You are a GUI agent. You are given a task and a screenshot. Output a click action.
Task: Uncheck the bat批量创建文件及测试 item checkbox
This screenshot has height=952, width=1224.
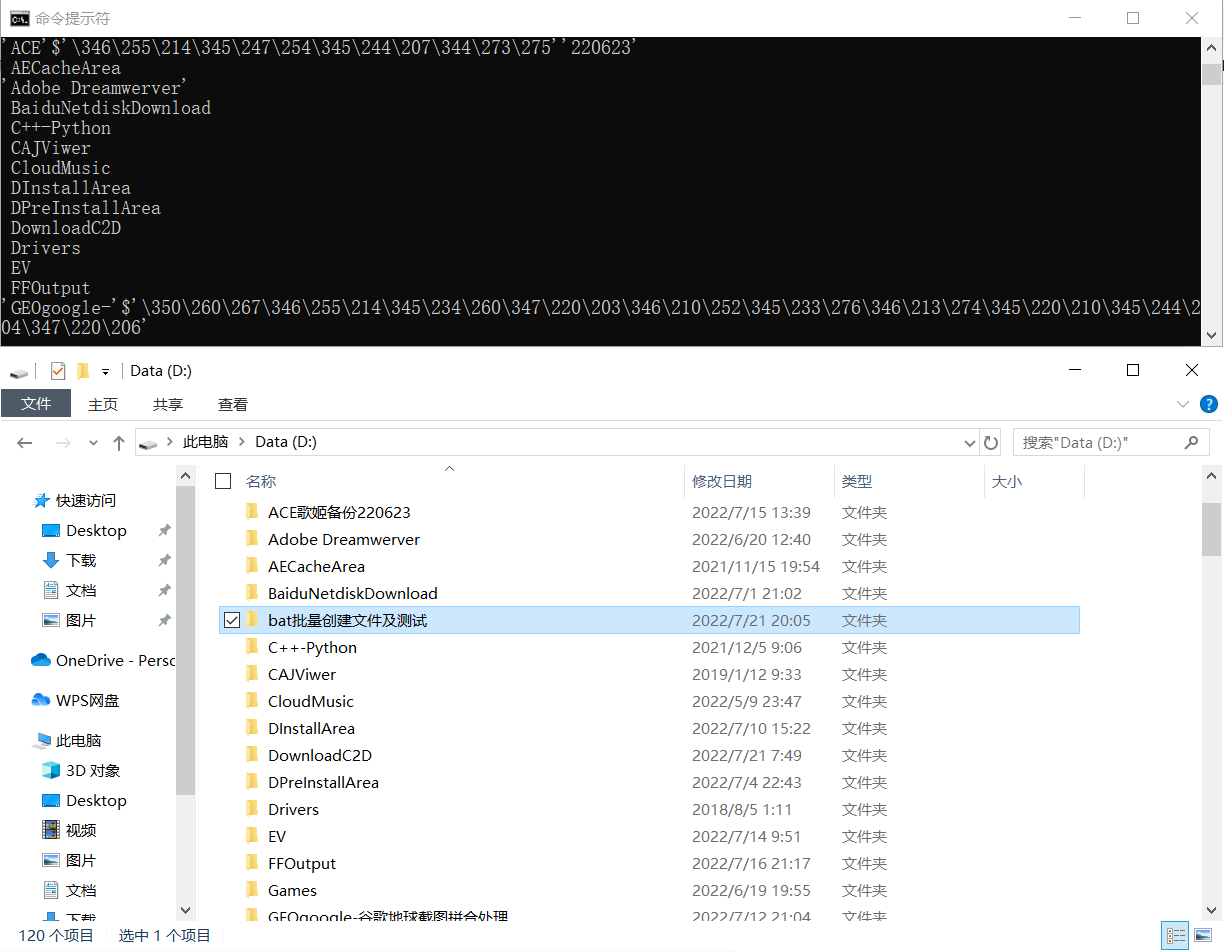232,619
